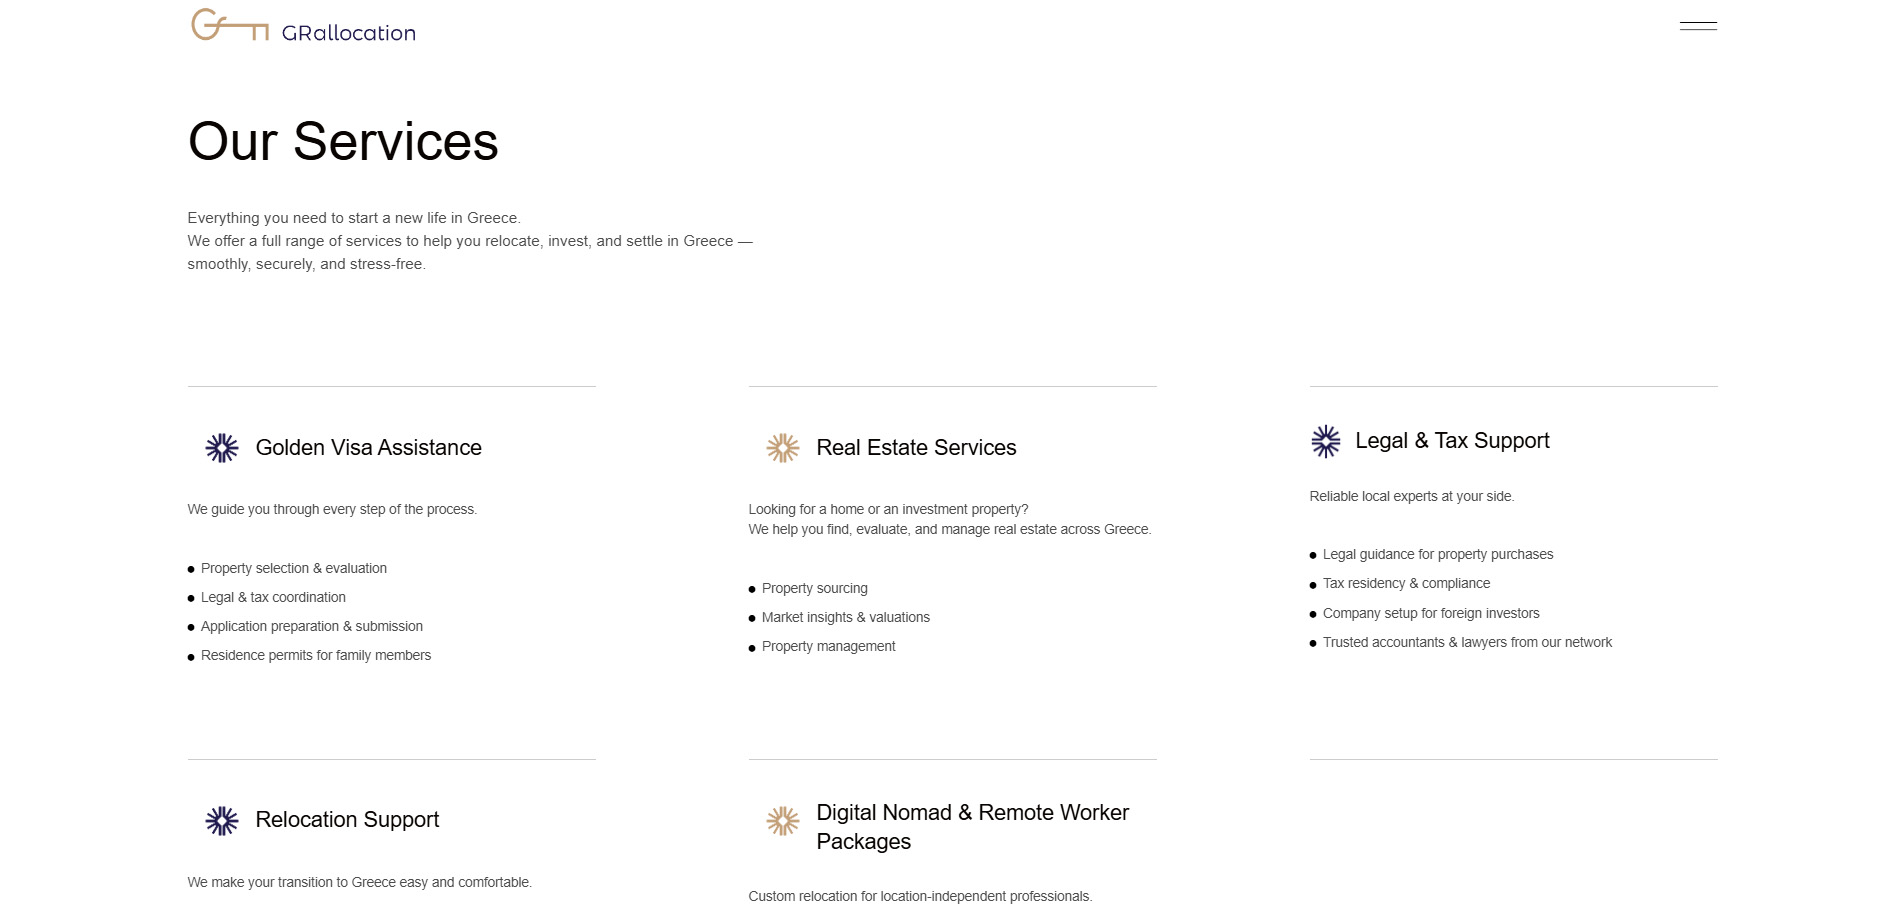Click the Property selection & evaluation item
The width and height of the screenshot is (1902, 919).
pos(293,568)
